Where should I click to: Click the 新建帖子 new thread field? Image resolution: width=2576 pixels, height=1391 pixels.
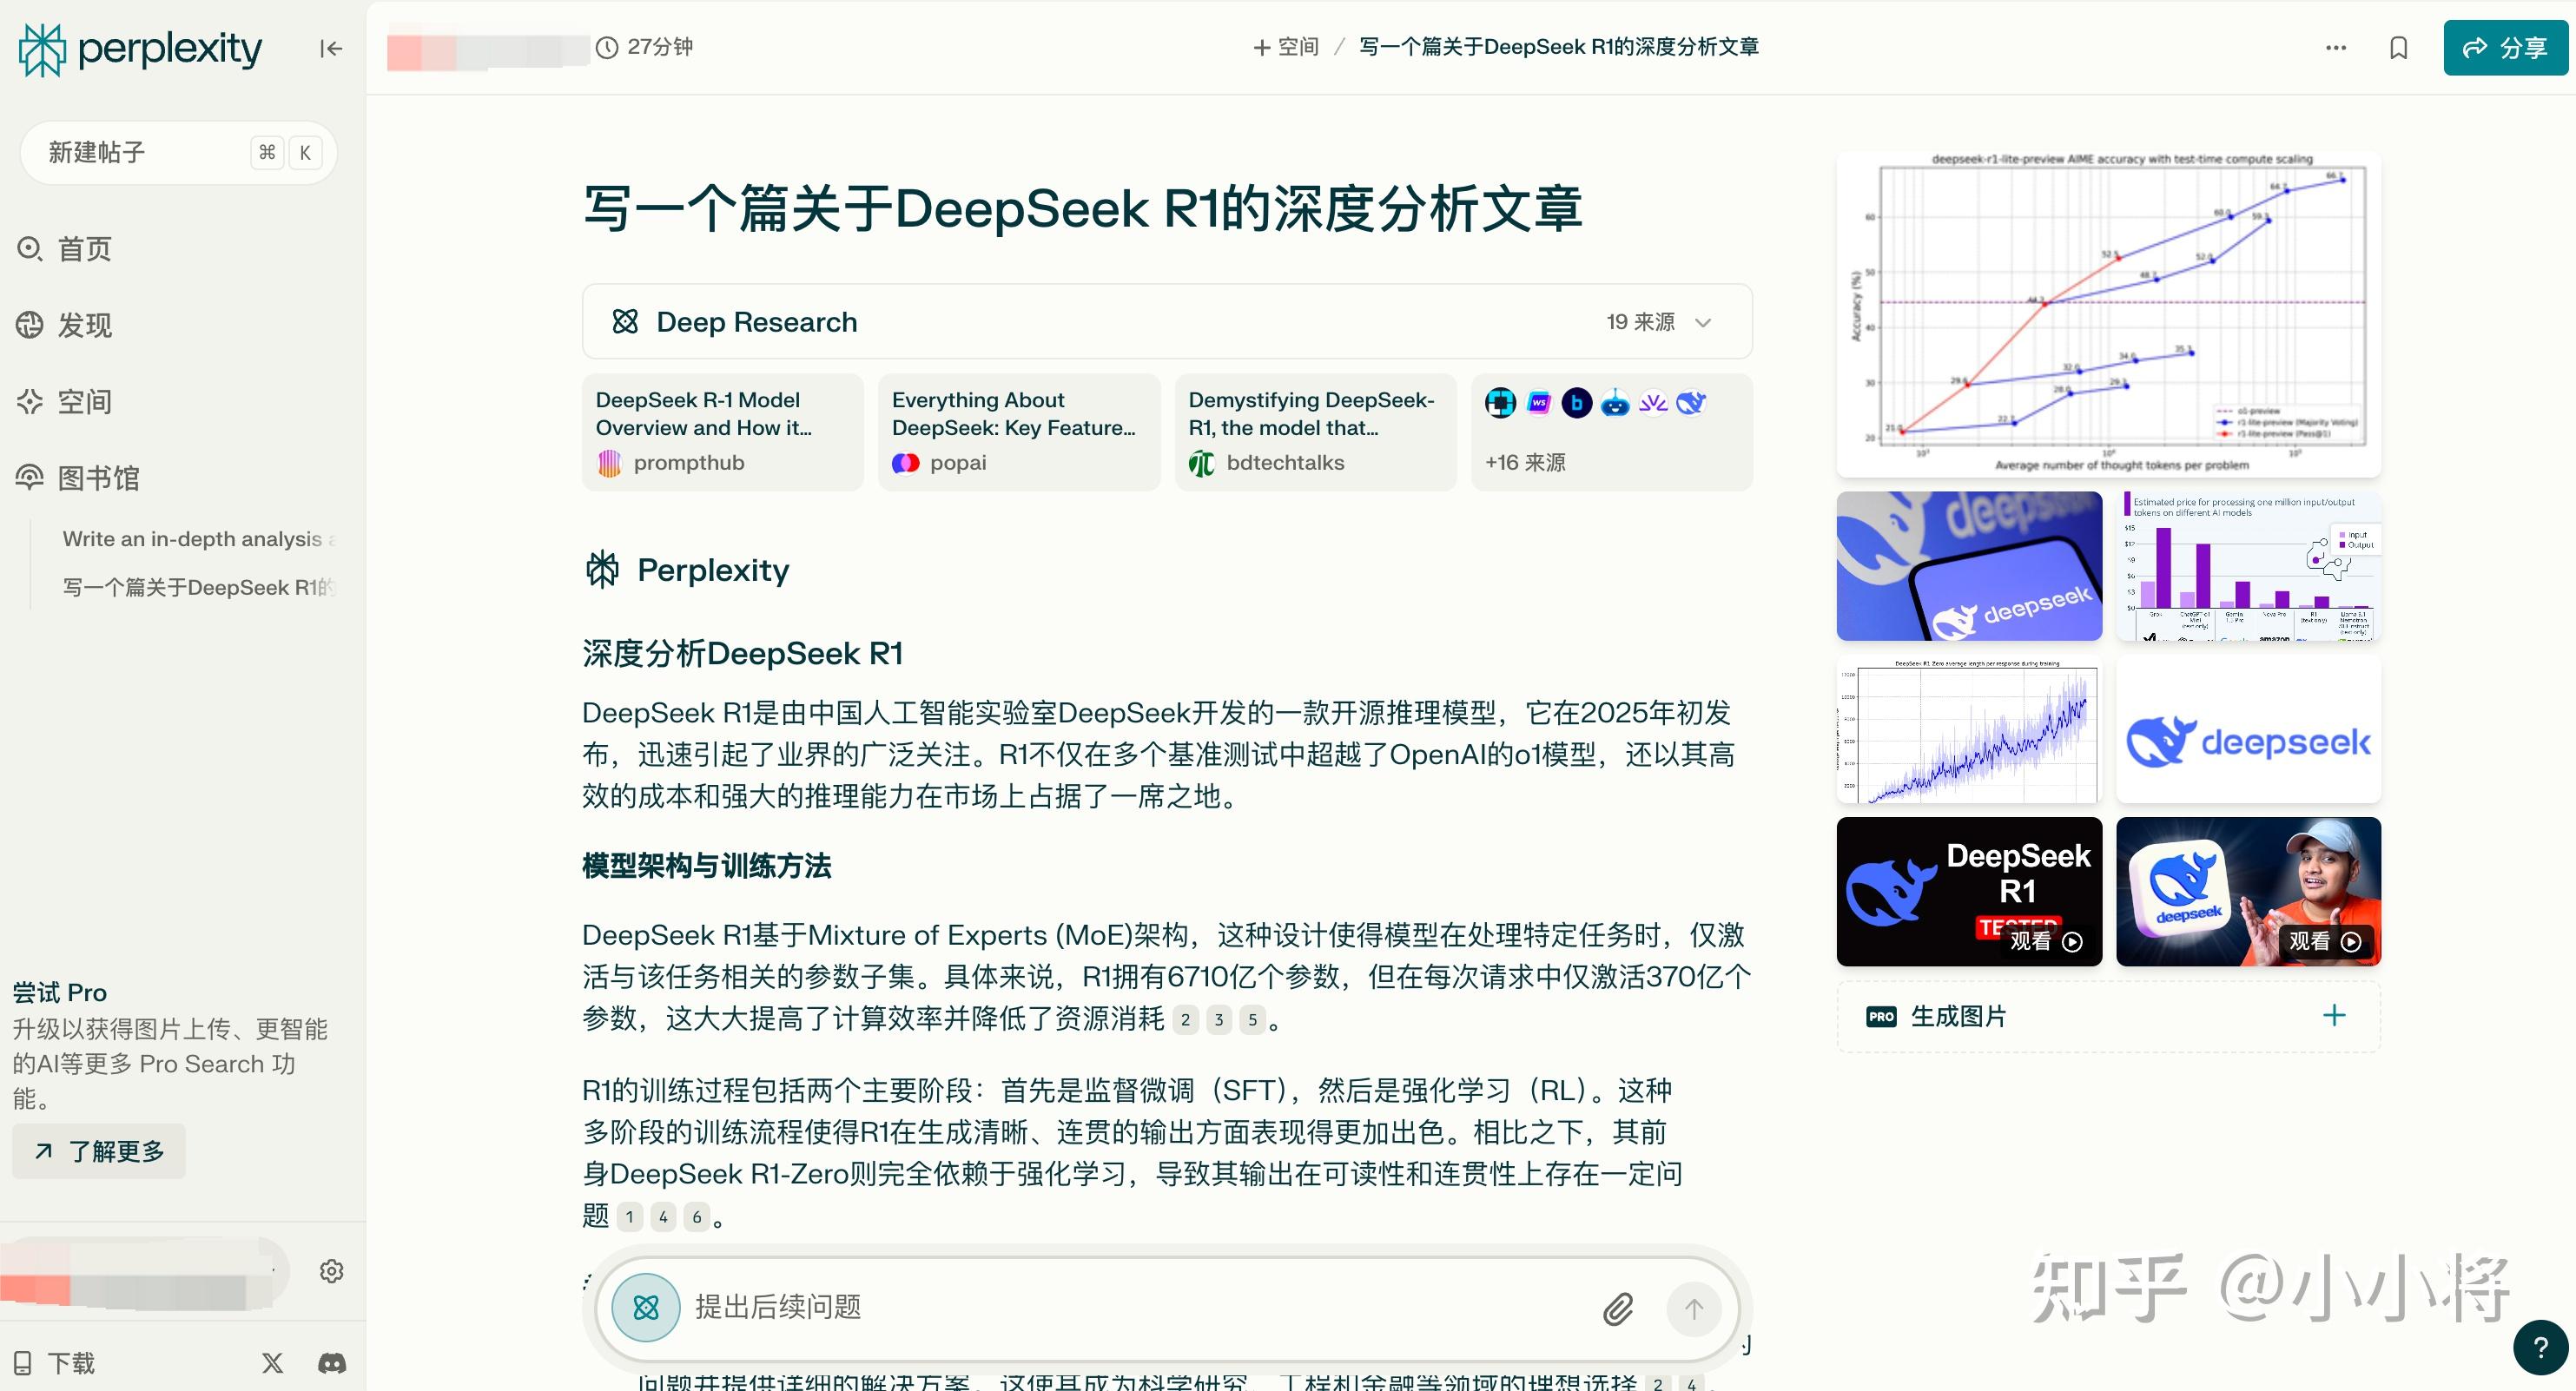pyautogui.click(x=179, y=152)
